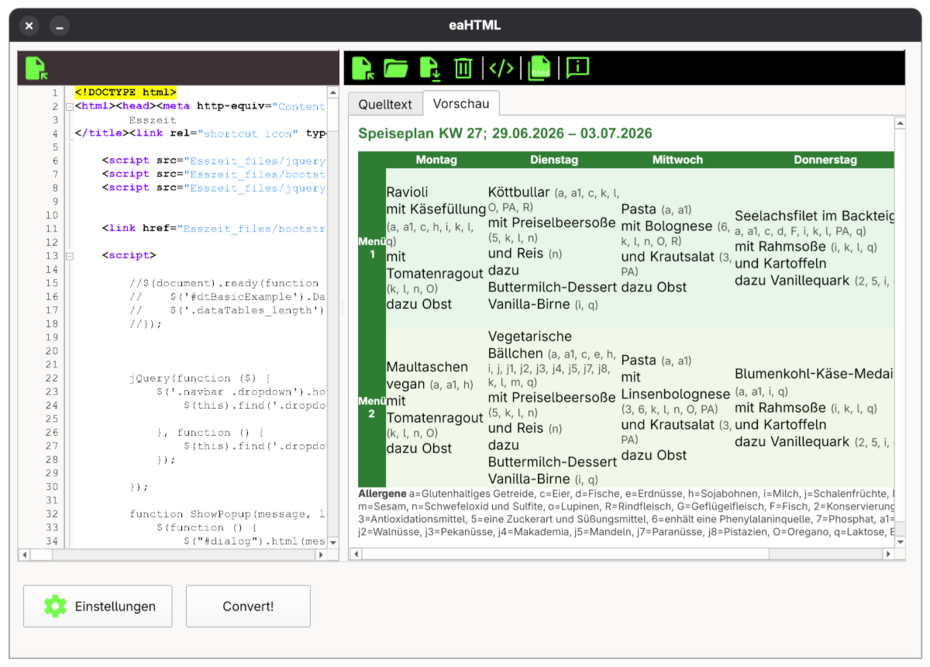Click the import file icon in left panel
The image size is (930, 667).
pyautogui.click(x=36, y=68)
